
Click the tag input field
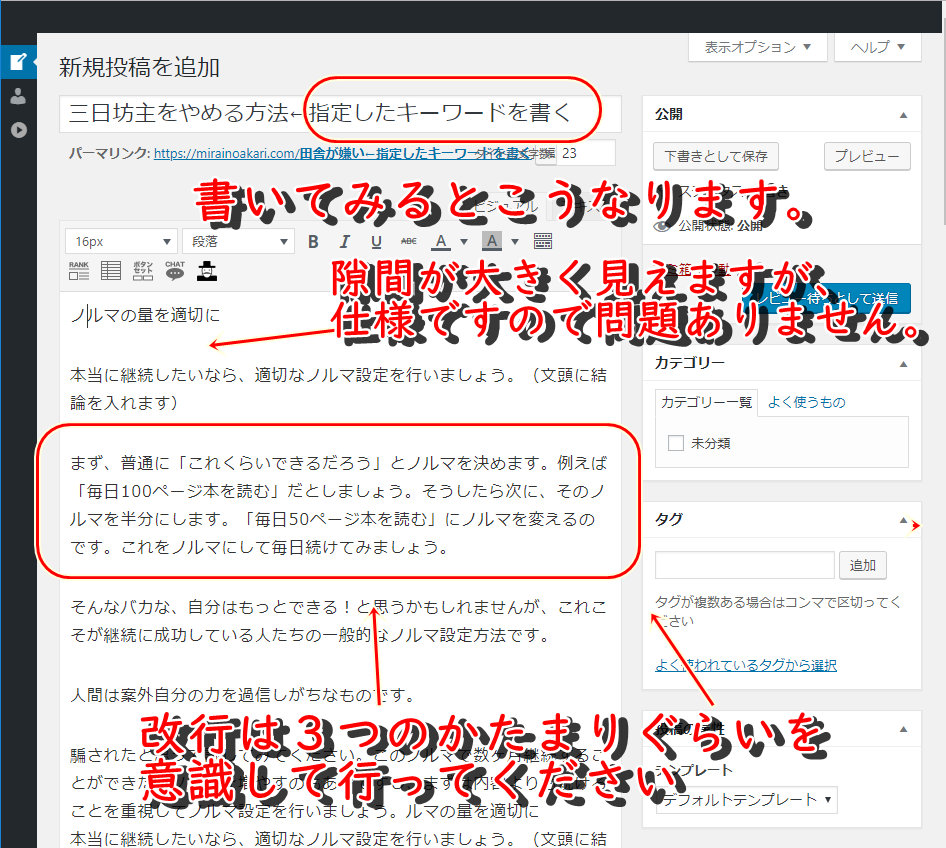click(744, 565)
